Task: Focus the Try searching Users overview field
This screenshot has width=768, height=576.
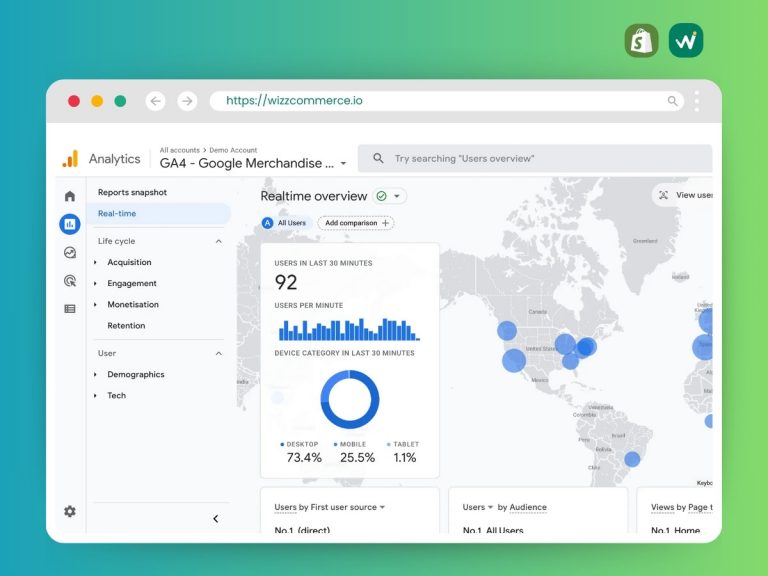Action: coord(535,159)
